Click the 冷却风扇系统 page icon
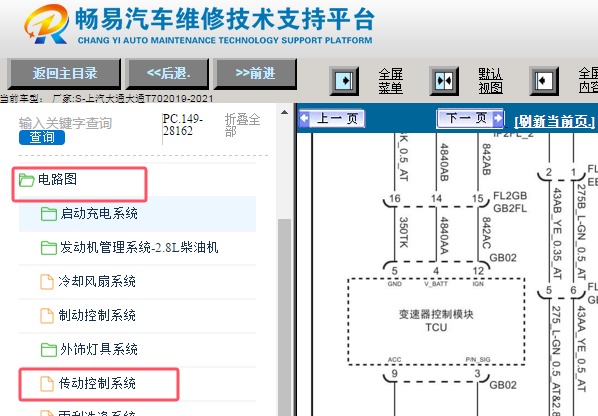 (x=47, y=282)
